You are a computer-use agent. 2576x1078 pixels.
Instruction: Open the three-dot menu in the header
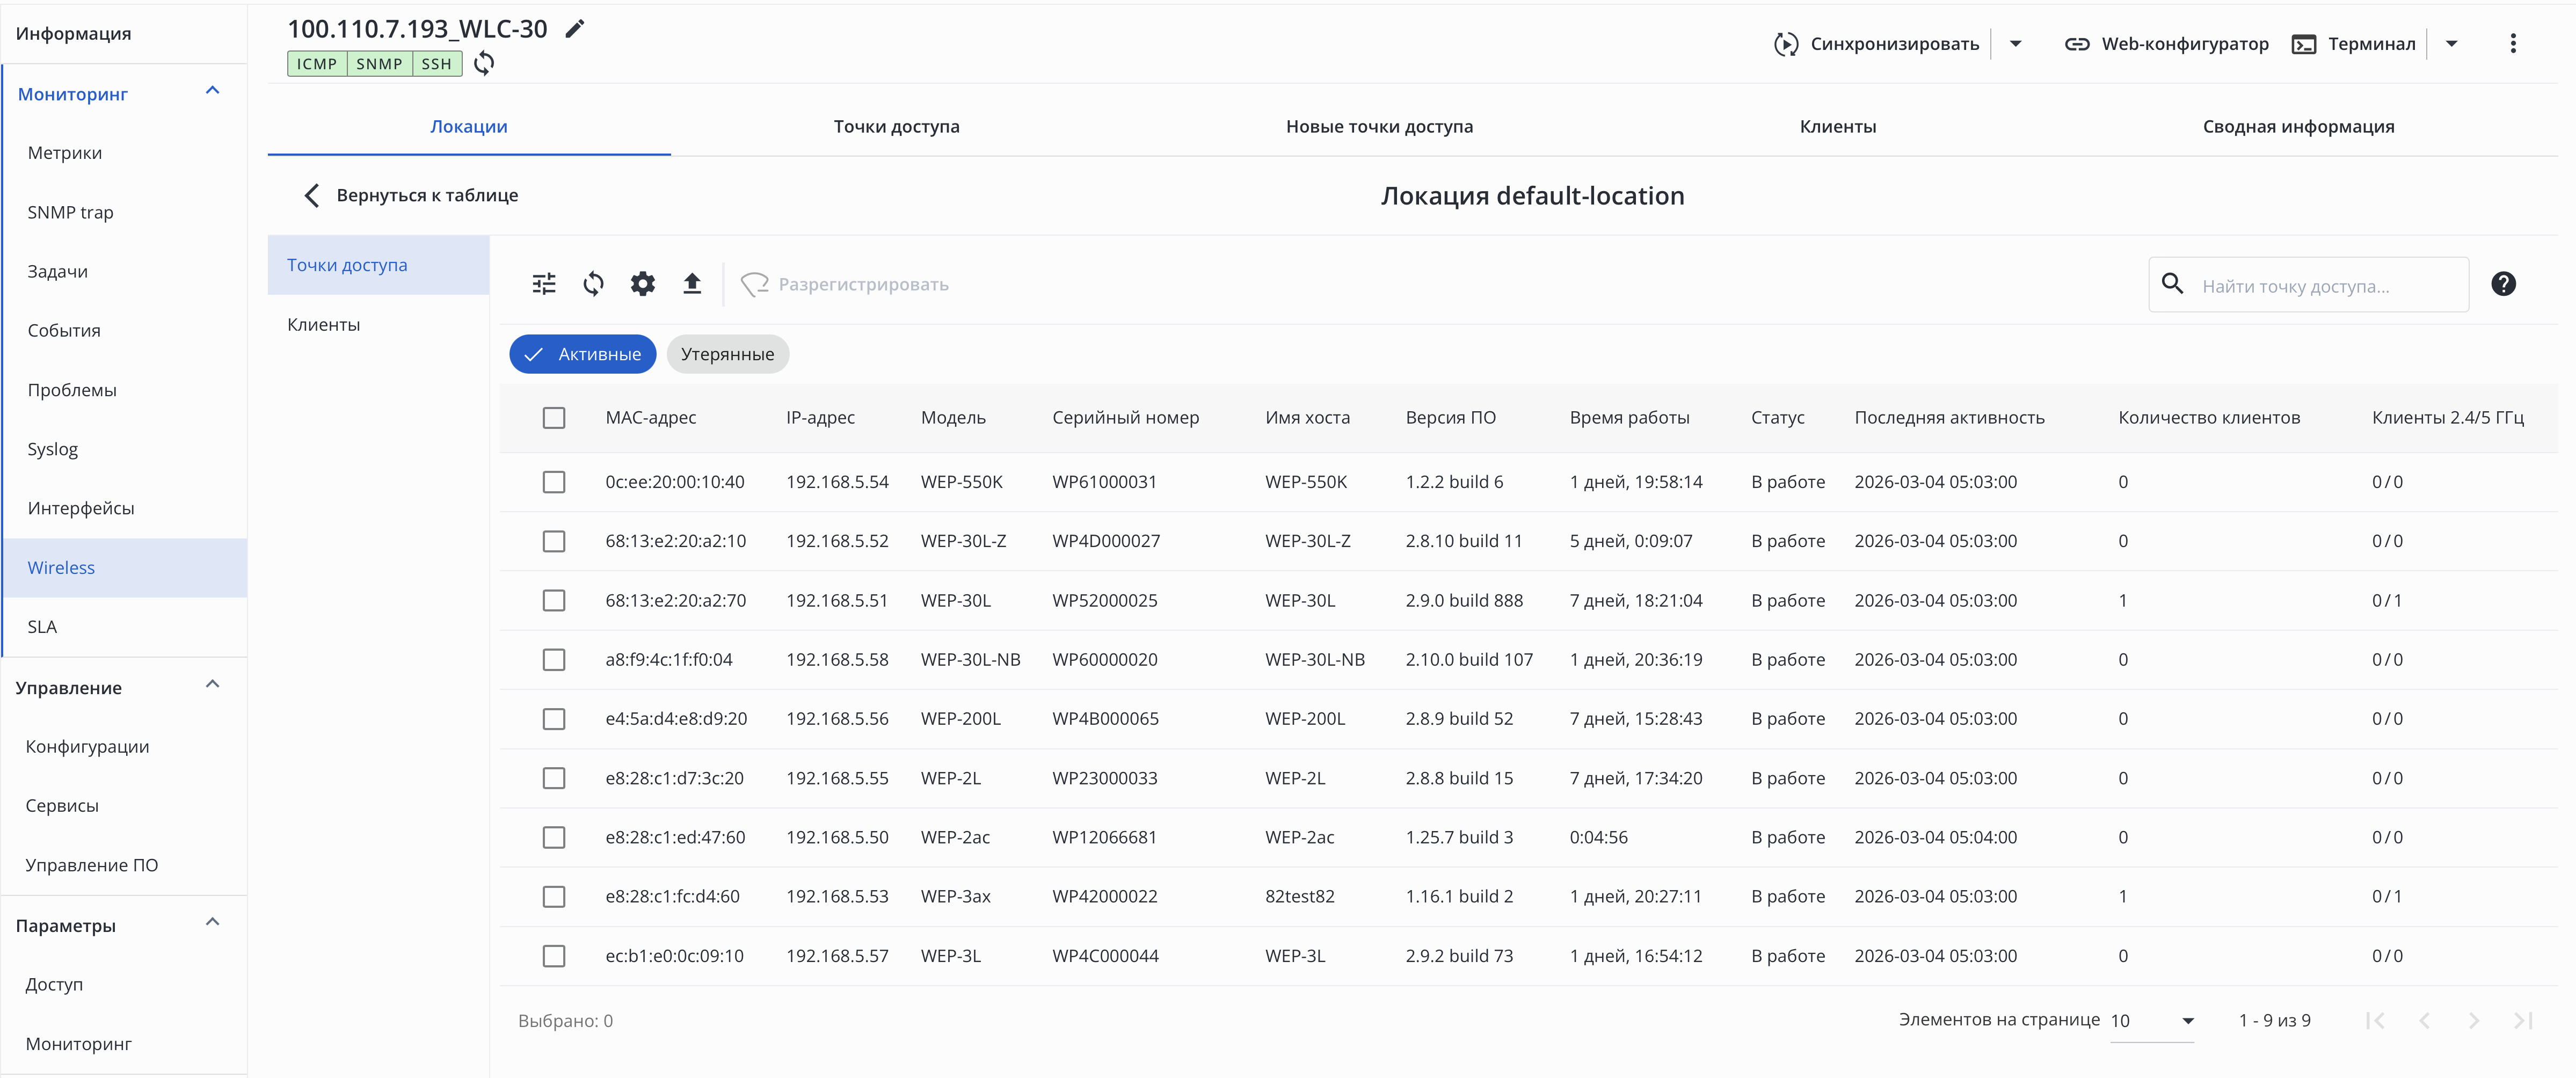click(x=2513, y=43)
